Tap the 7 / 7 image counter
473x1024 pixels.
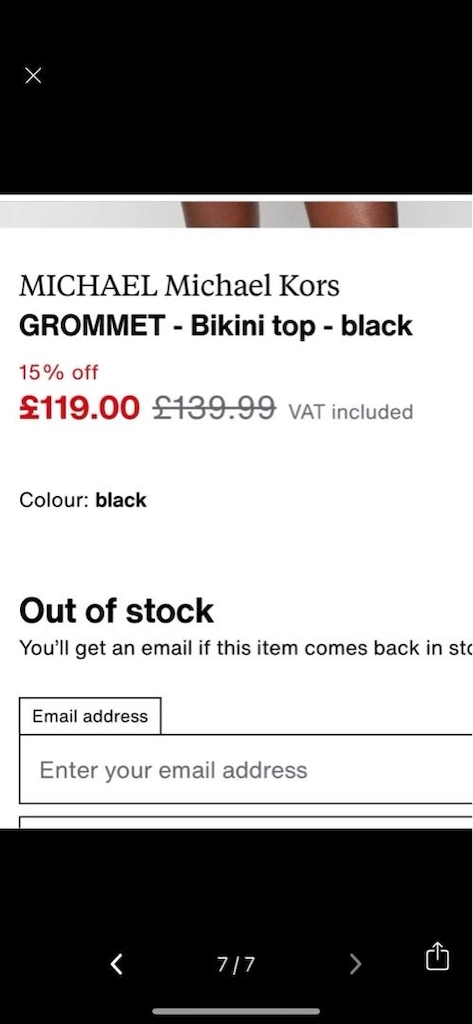[x=236, y=964]
